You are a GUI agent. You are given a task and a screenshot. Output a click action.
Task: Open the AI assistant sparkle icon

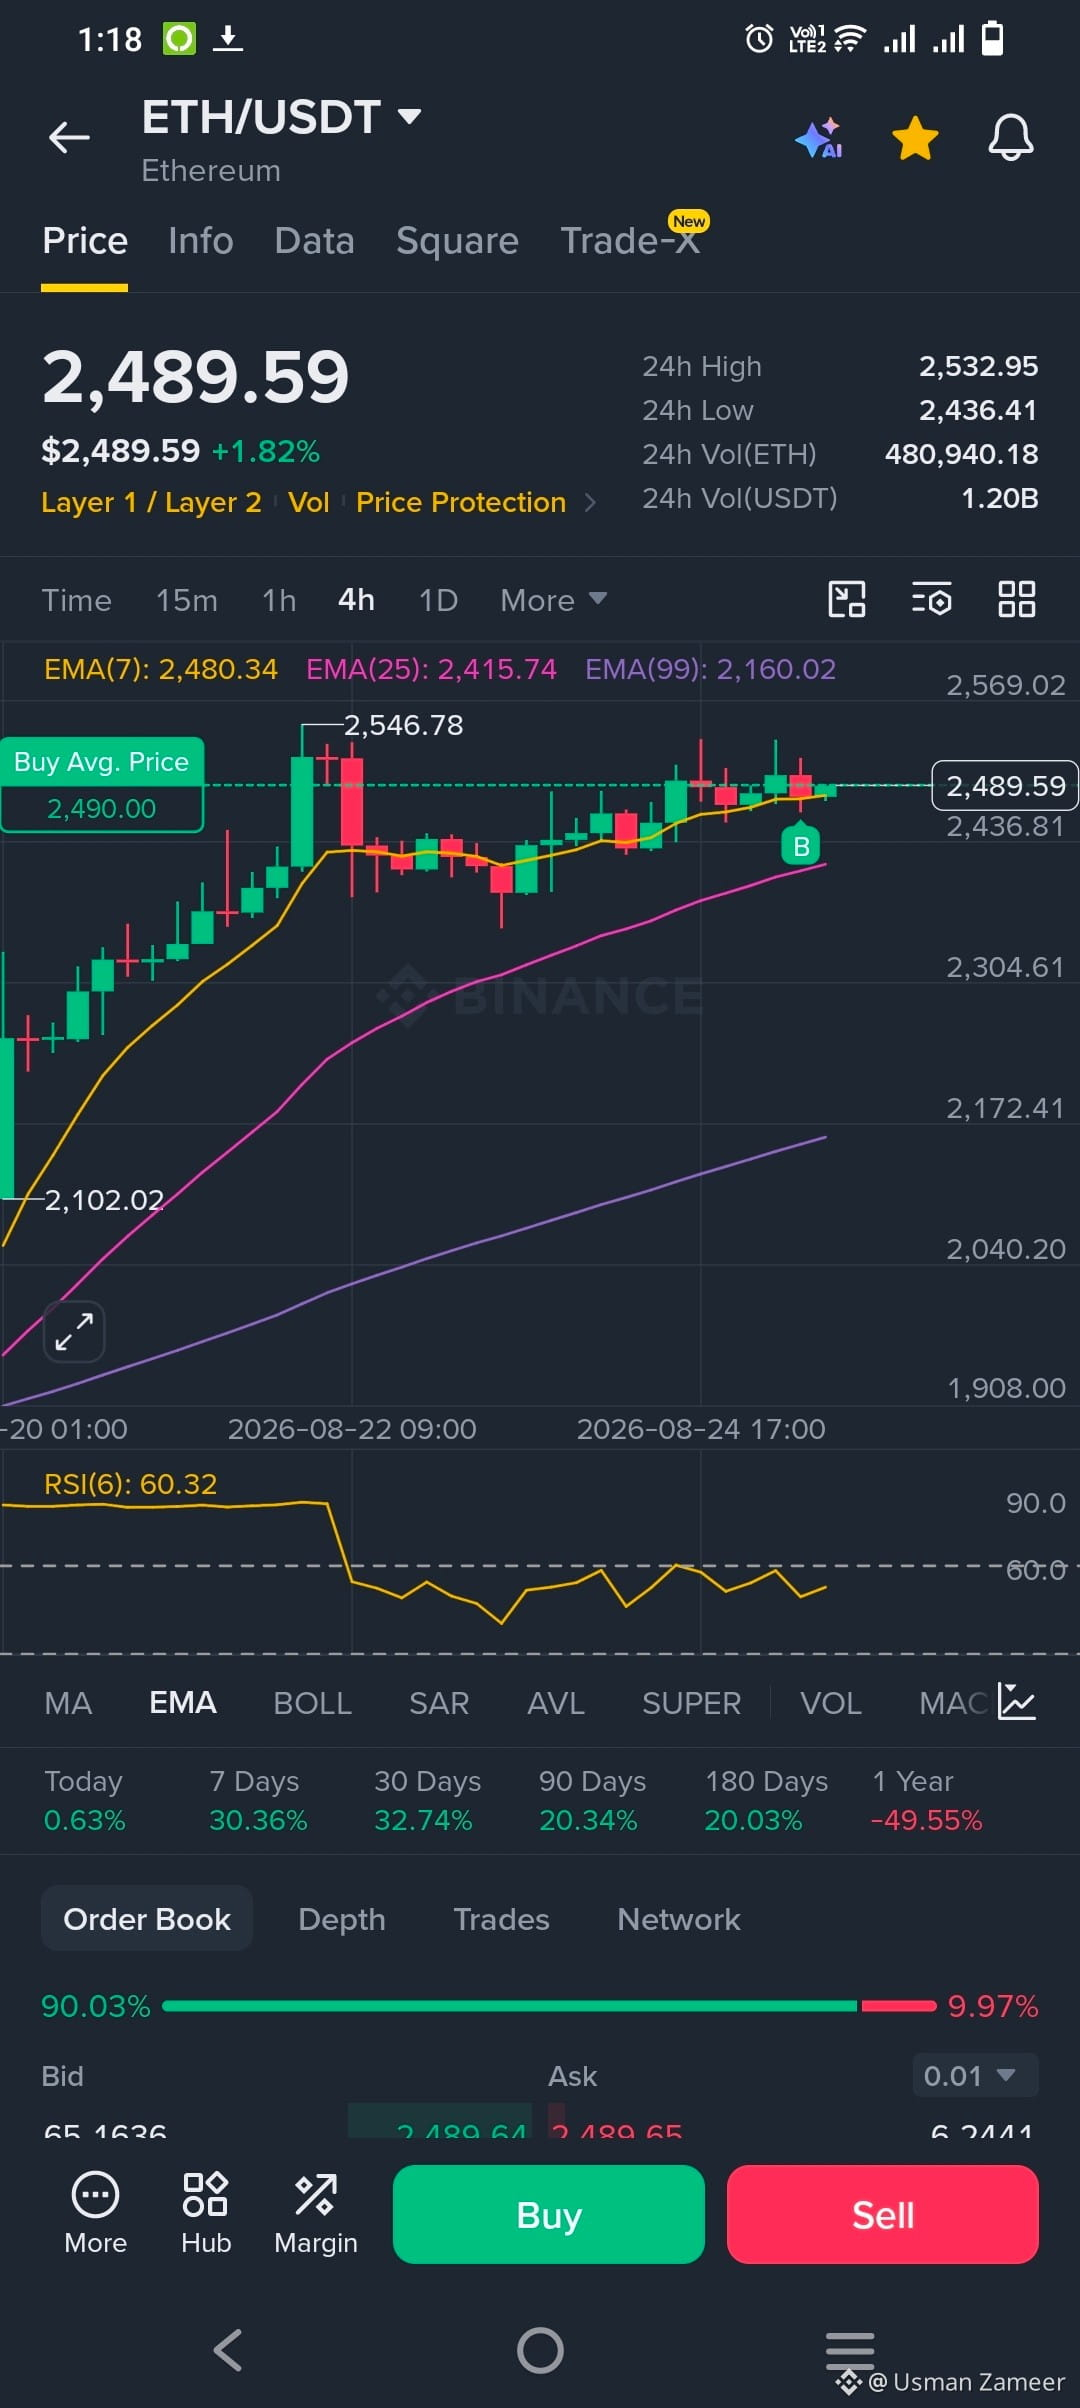pos(819,138)
